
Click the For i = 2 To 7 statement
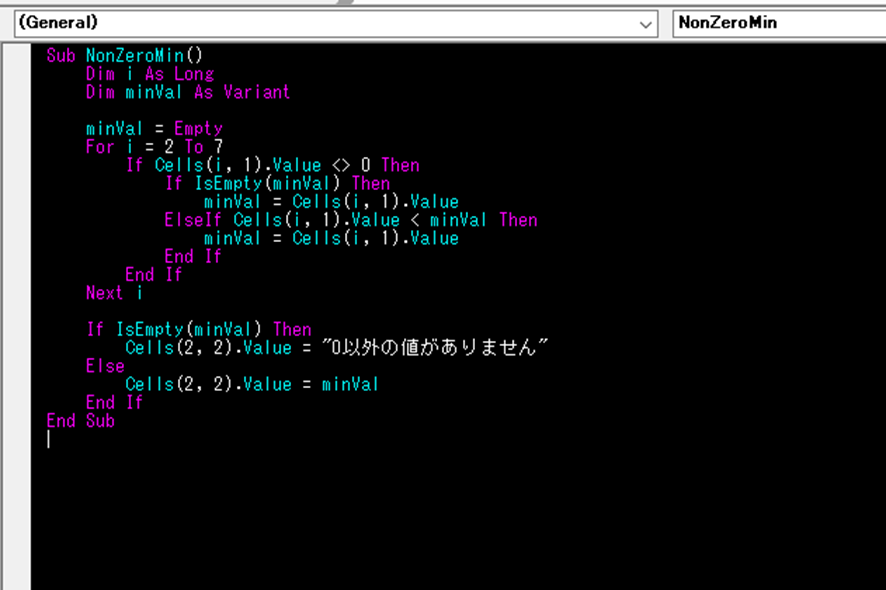[x=154, y=147]
